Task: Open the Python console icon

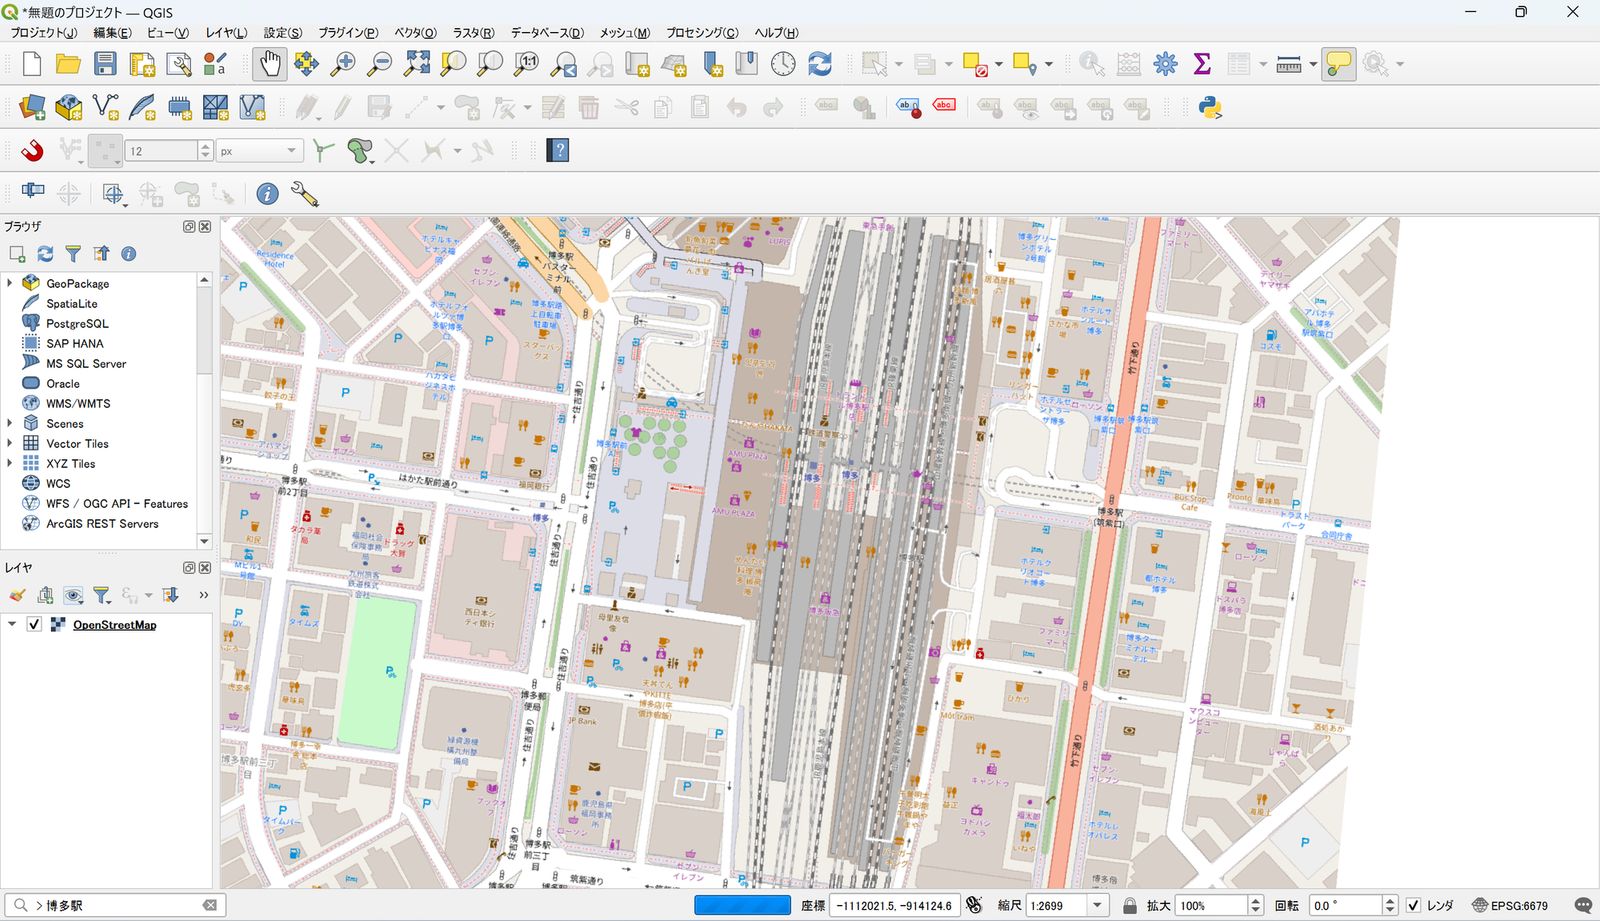Action: [1210, 108]
